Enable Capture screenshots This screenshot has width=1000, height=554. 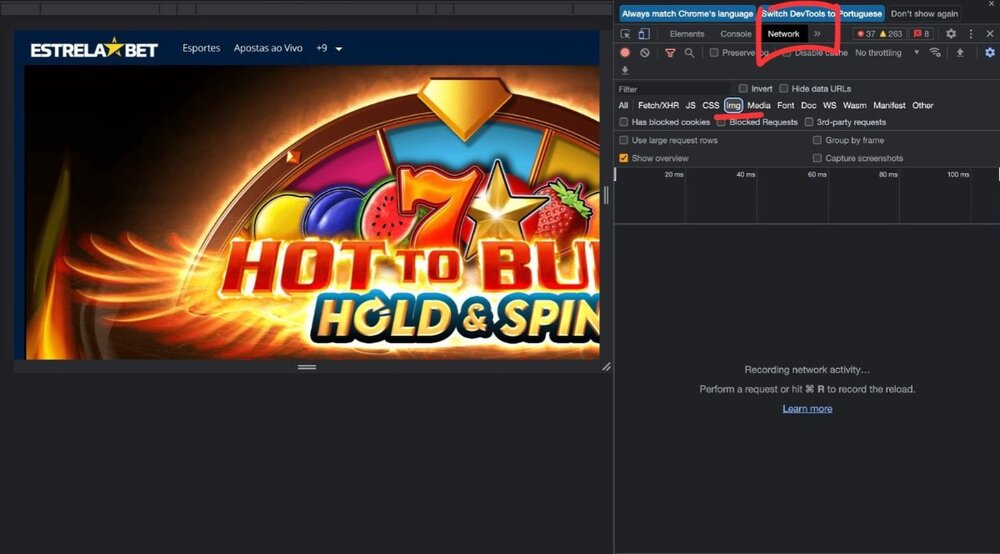(817, 158)
